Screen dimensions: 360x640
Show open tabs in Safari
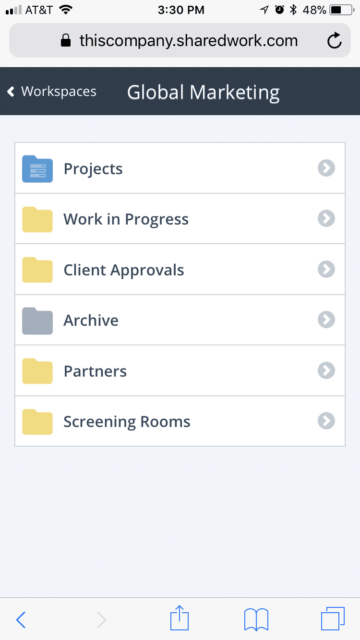(333, 619)
